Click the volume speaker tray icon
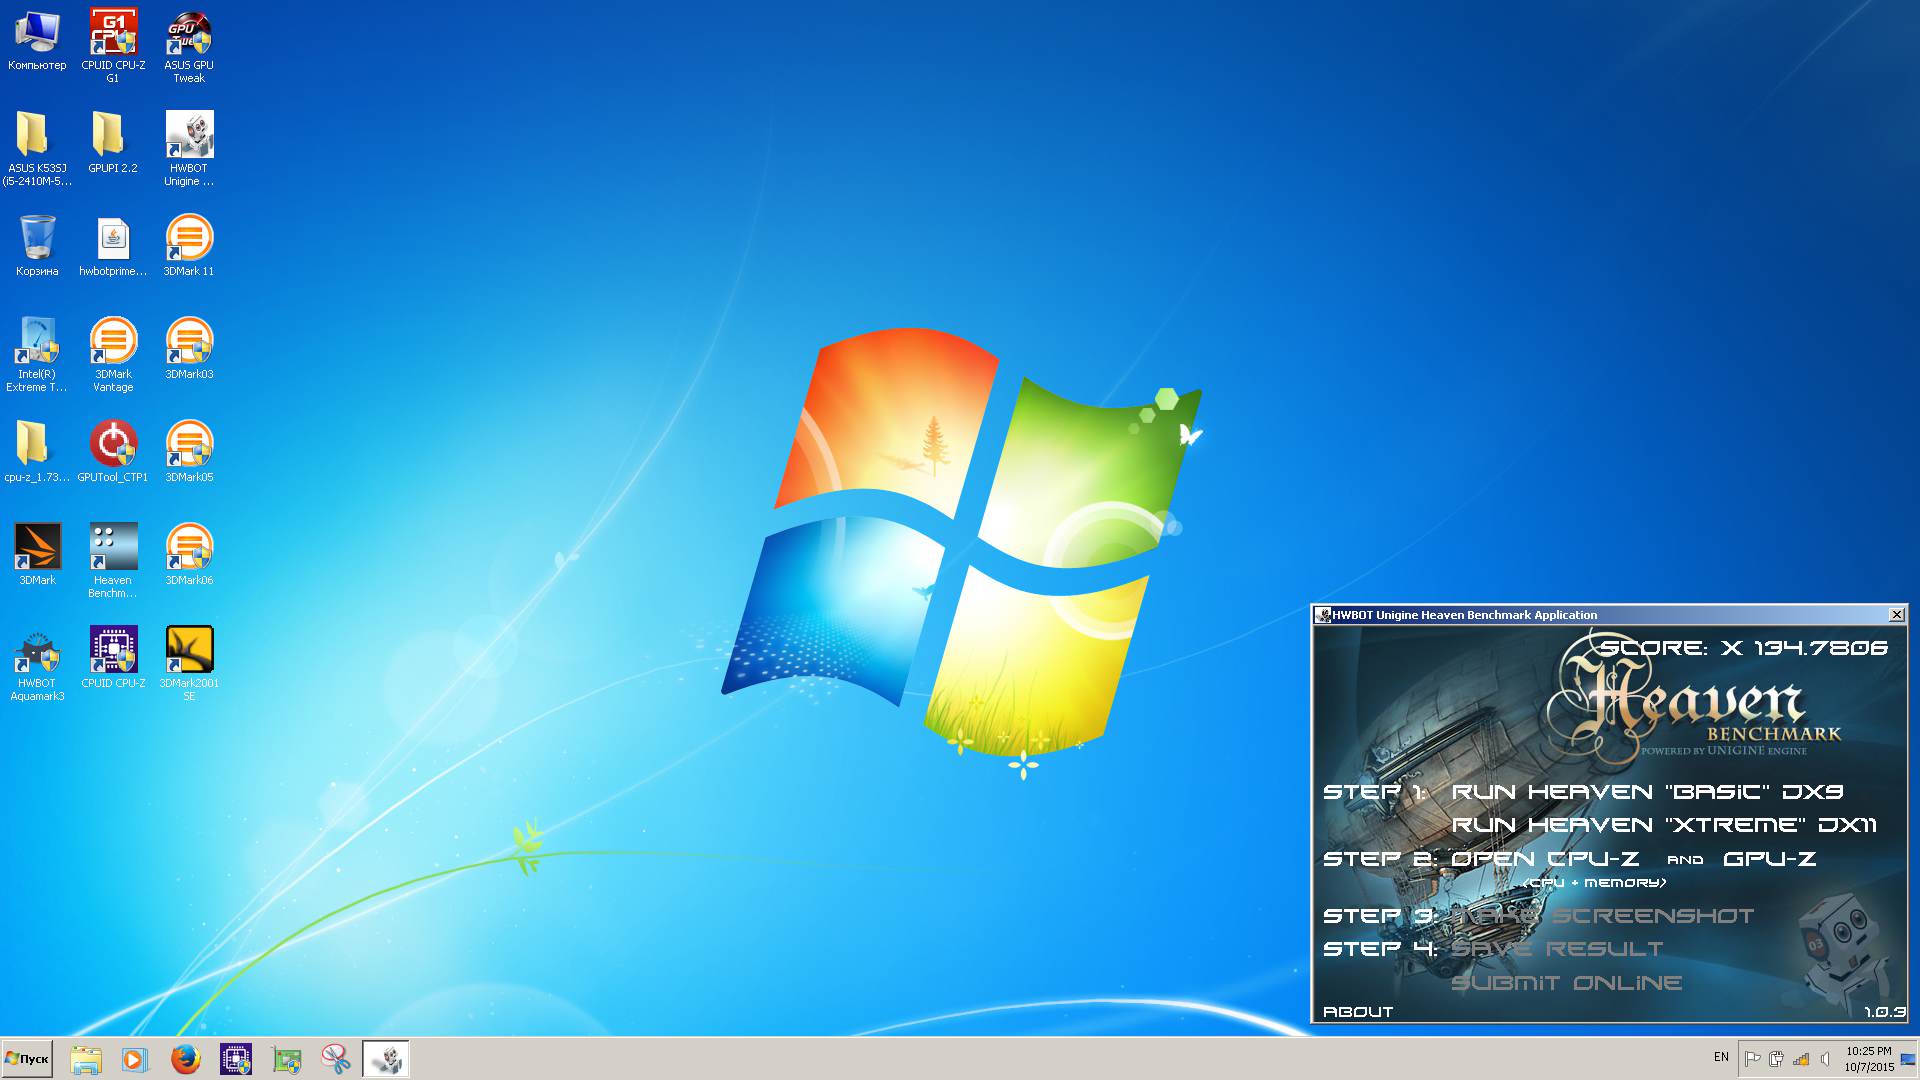The image size is (1920, 1080). tap(1825, 1059)
